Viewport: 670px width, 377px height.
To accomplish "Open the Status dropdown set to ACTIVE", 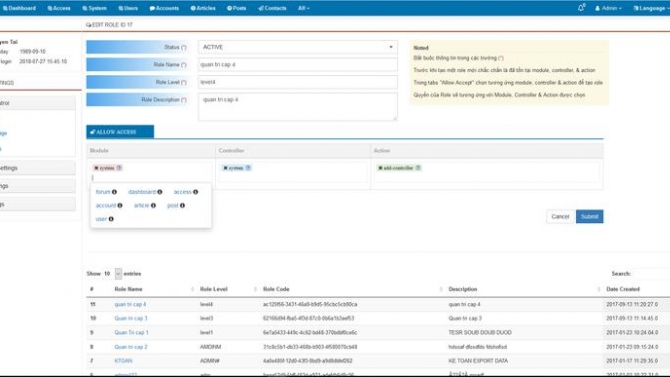I will pyautogui.click(x=297, y=47).
